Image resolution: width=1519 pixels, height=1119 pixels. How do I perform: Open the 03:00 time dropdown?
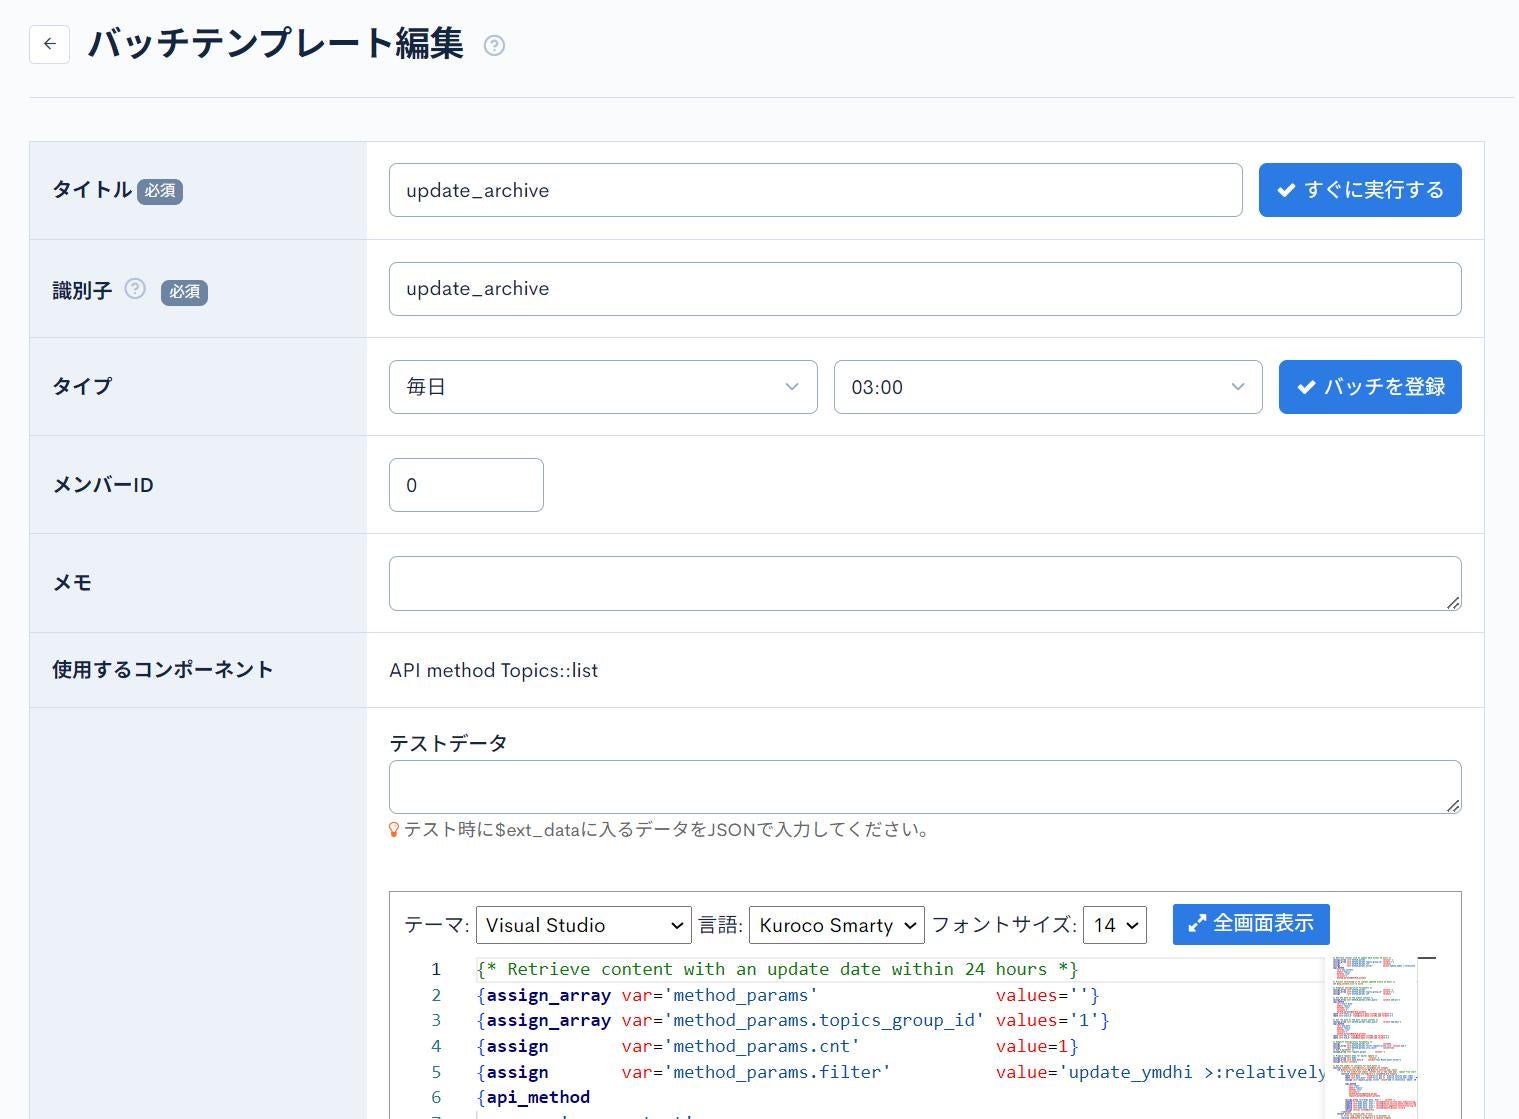pos(1048,387)
